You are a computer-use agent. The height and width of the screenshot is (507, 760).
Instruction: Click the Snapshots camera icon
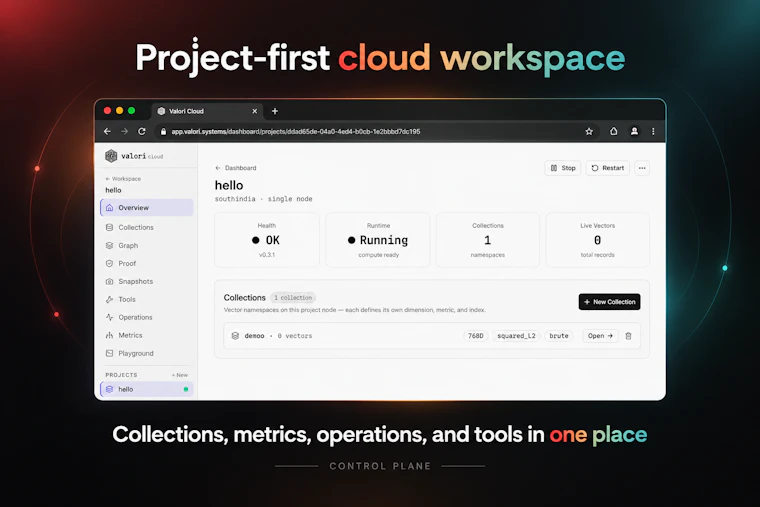pyautogui.click(x=110, y=281)
